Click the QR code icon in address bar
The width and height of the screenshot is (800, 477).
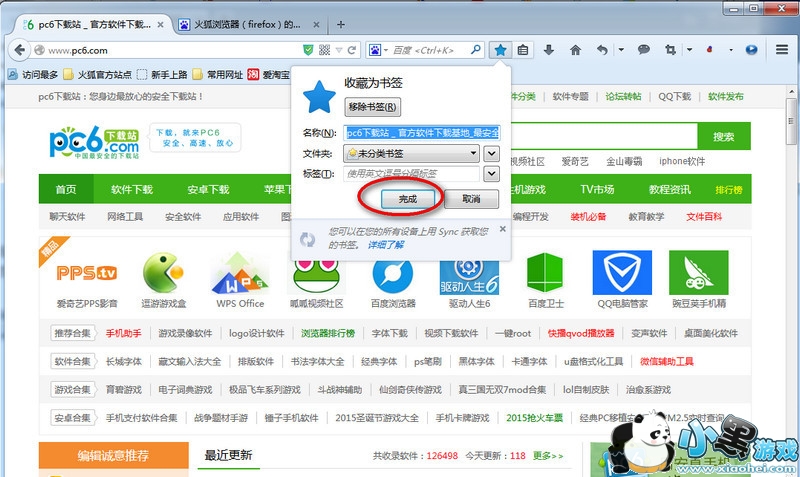[x=324, y=50]
